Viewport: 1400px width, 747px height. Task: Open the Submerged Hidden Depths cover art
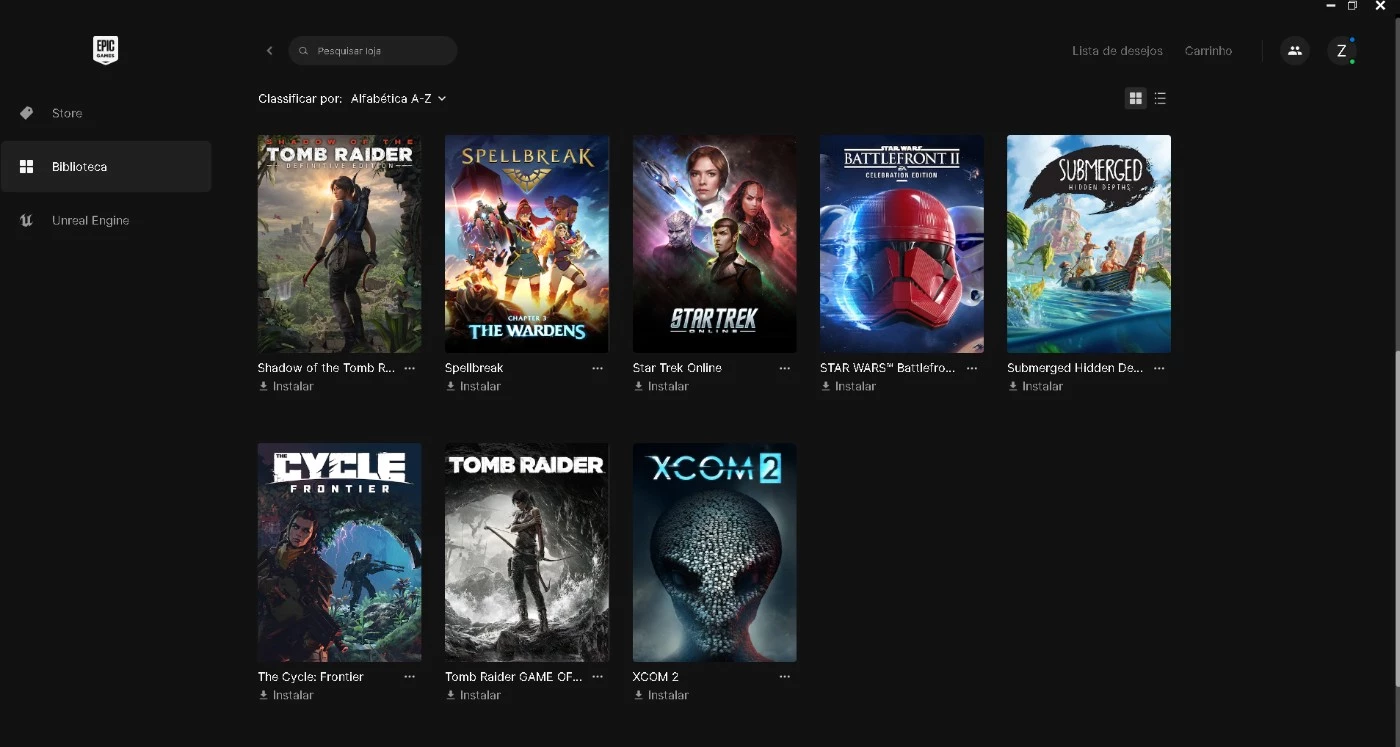1089,244
